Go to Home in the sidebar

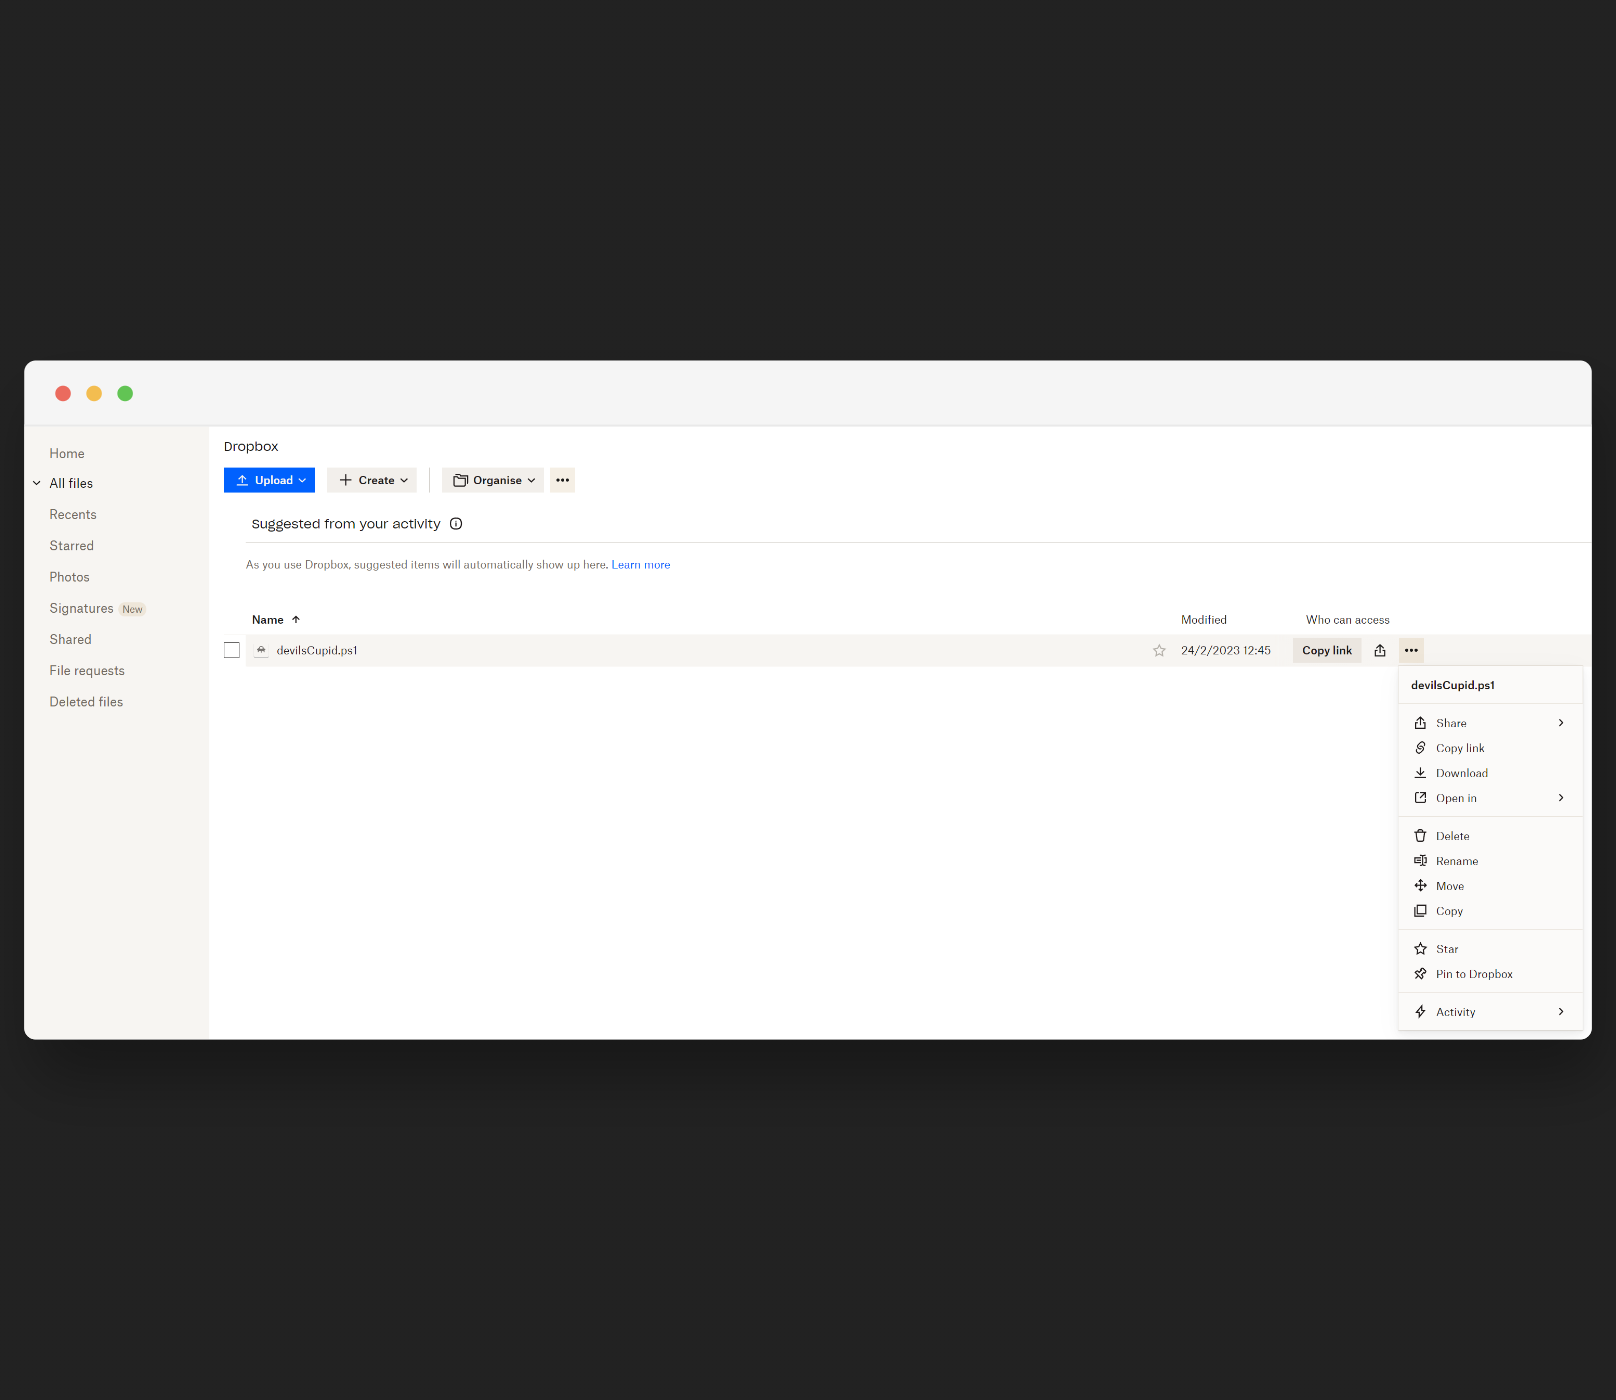67,454
